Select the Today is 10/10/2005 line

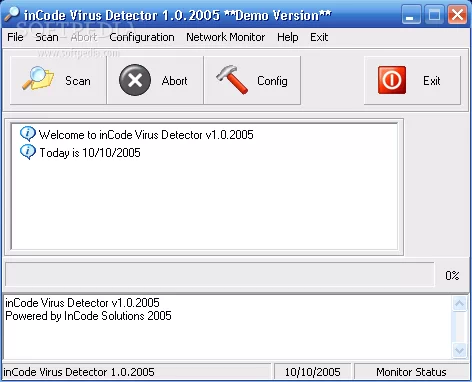(x=90, y=153)
